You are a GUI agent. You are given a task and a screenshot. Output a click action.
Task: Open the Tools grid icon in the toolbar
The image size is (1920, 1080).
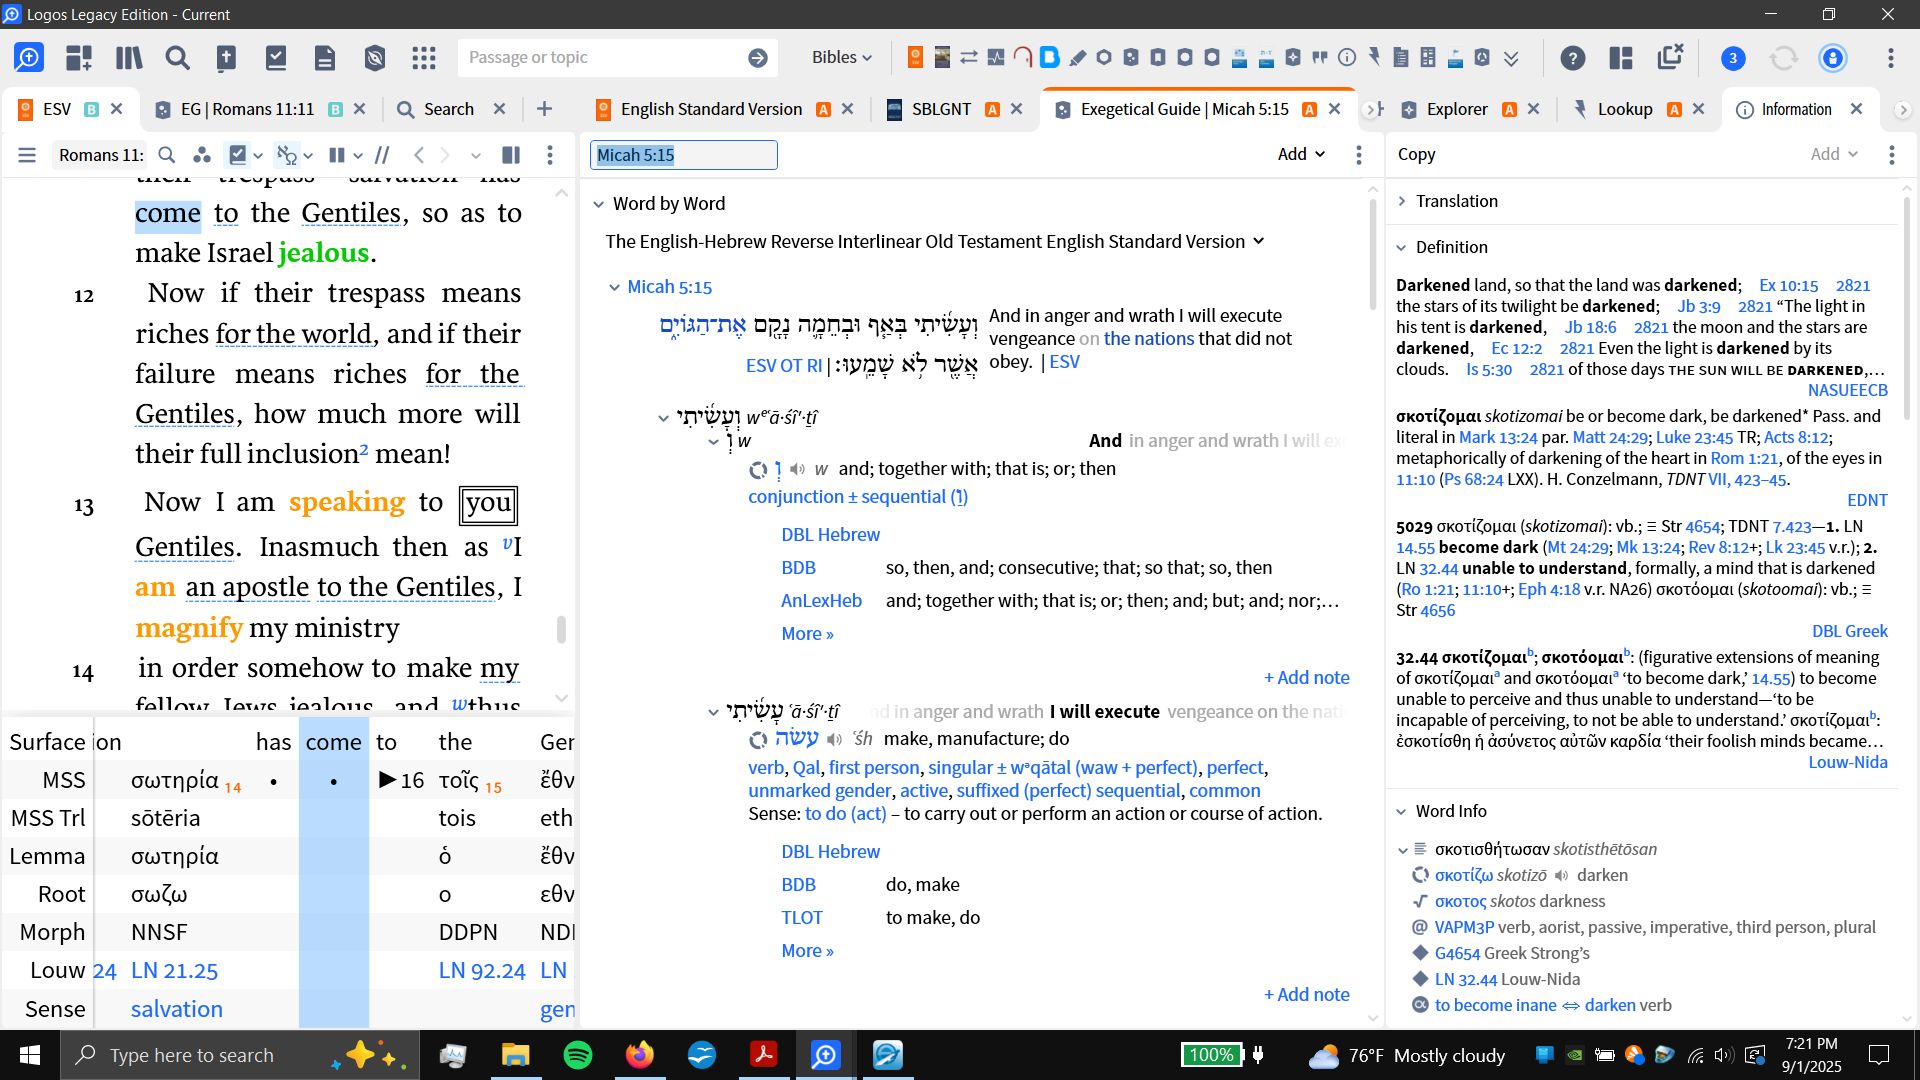(x=424, y=58)
